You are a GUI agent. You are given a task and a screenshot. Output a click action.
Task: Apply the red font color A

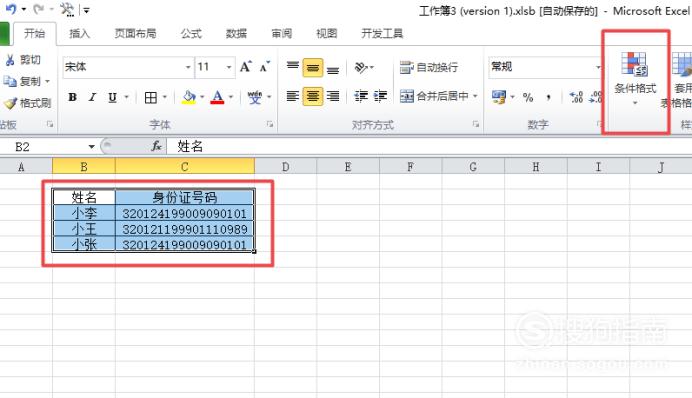[x=217, y=97]
